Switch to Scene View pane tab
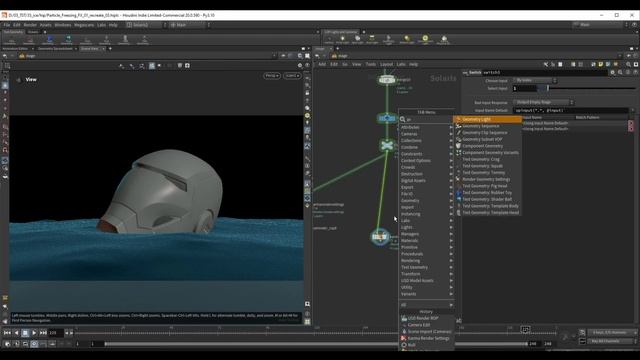Image resolution: width=640 pixels, height=360 pixels. [x=89, y=49]
